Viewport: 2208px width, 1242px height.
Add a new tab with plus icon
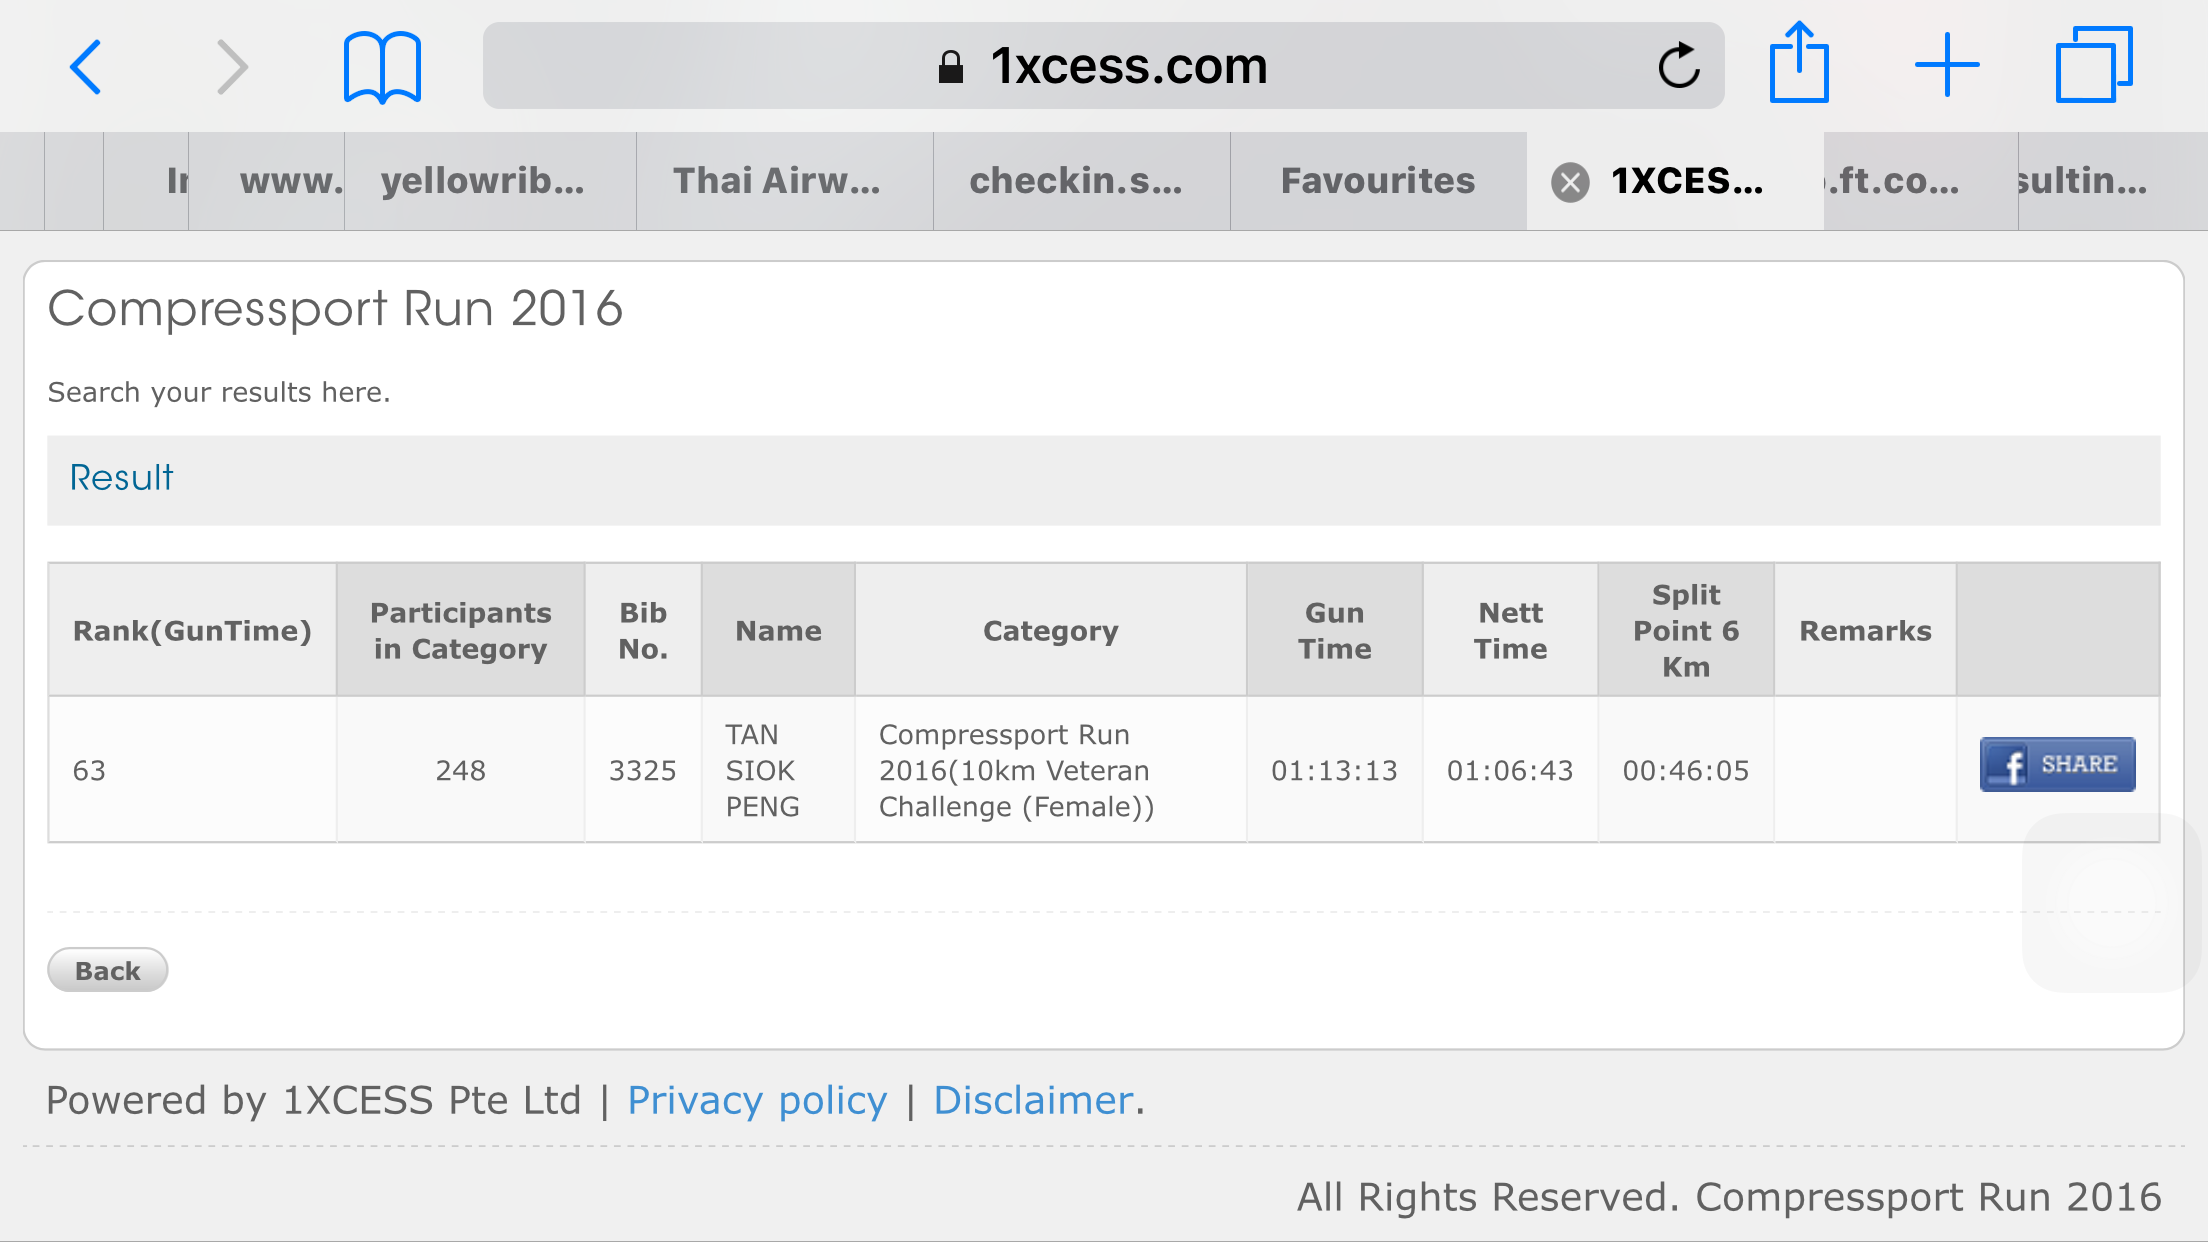[1946, 66]
